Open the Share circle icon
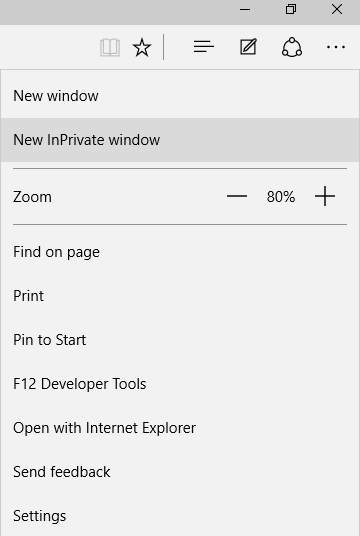Image resolution: width=360 pixels, height=536 pixels. [292, 47]
